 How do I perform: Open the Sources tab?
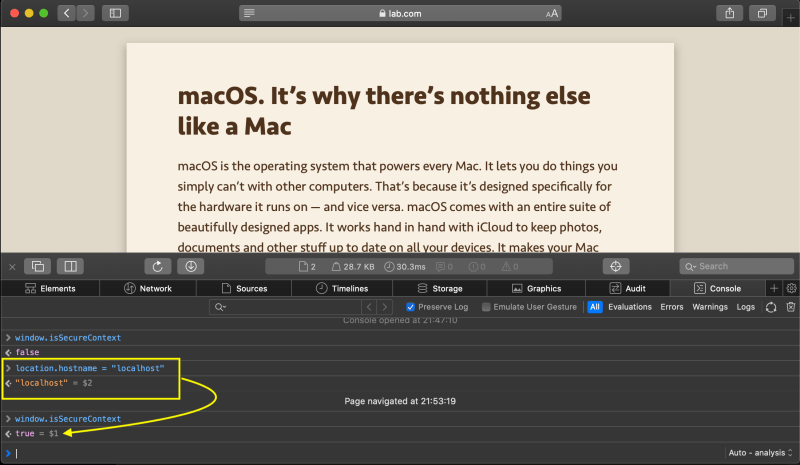coord(244,288)
